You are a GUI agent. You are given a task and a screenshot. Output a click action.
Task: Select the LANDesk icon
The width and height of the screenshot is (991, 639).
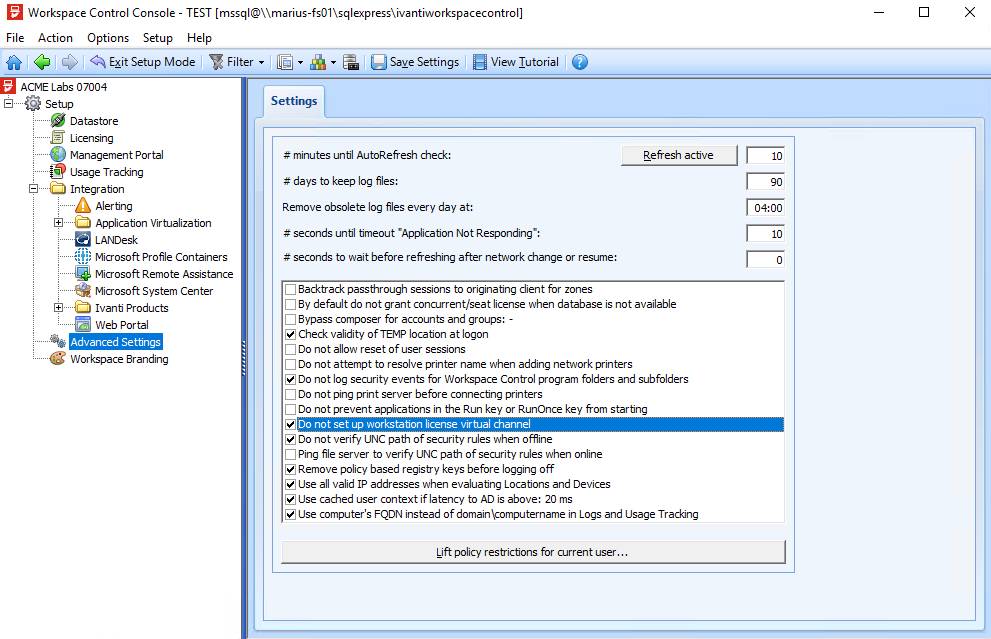click(x=83, y=240)
